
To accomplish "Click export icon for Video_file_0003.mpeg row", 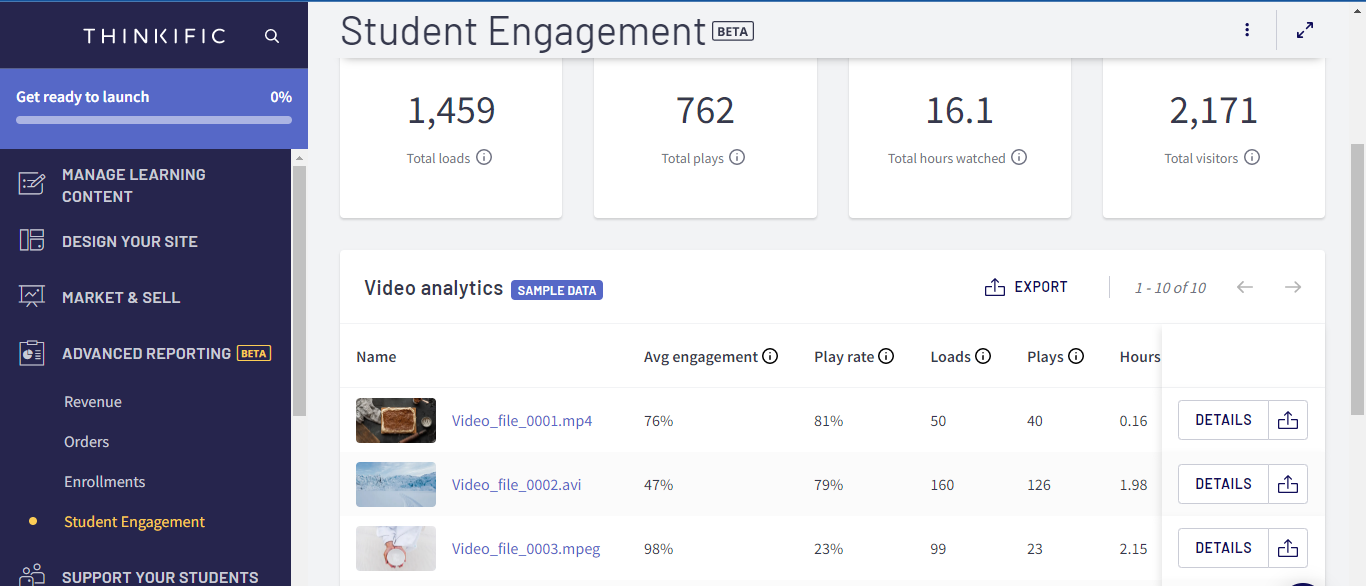I will click(x=1288, y=548).
